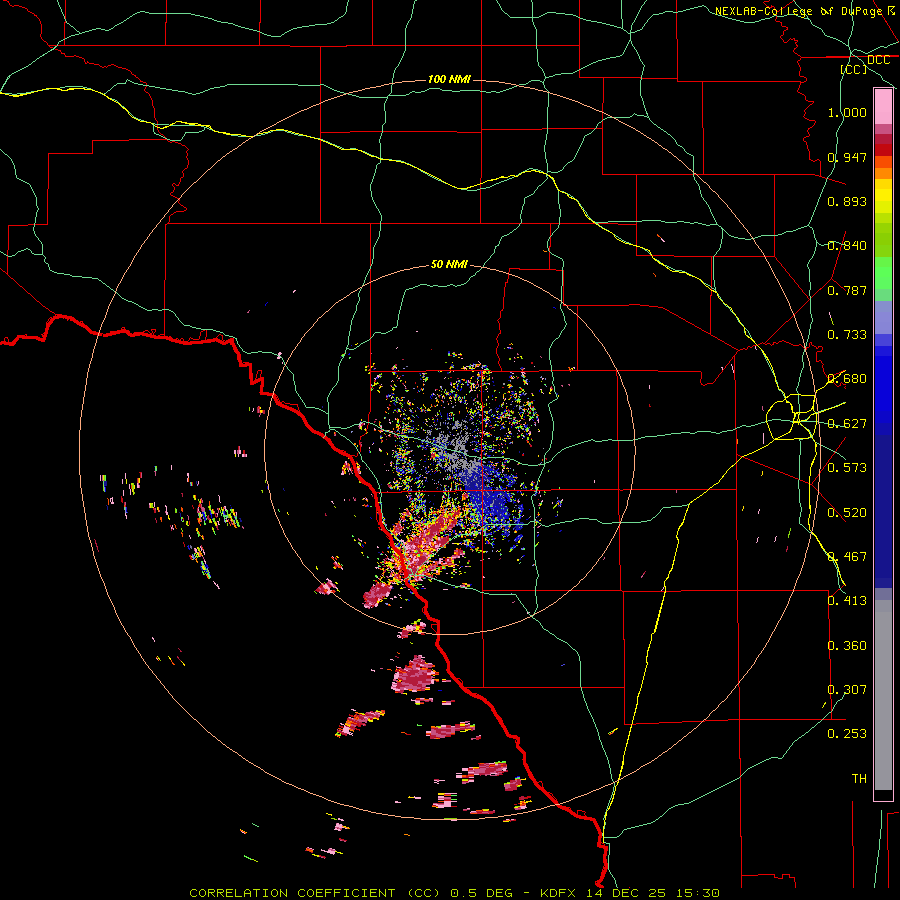The image size is (900, 900).
Task: Click the 1.000 legend value
Action: [x=847, y=112]
